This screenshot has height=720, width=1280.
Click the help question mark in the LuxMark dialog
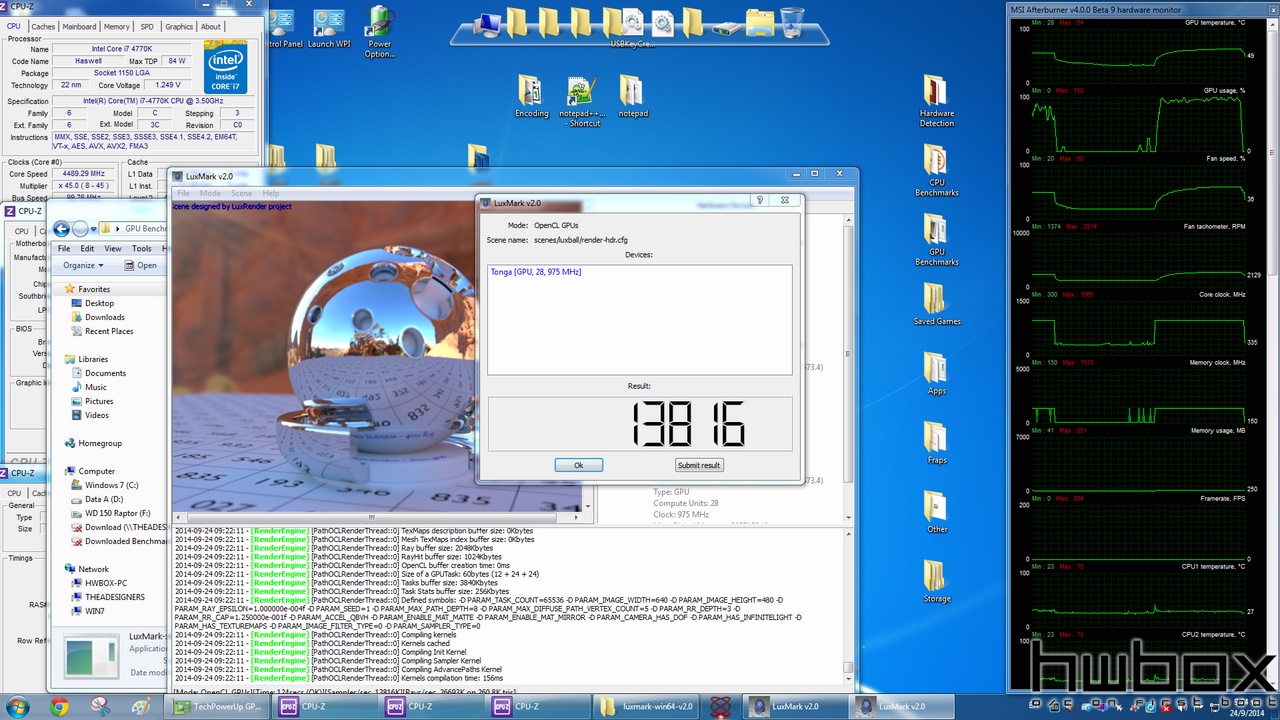point(760,200)
